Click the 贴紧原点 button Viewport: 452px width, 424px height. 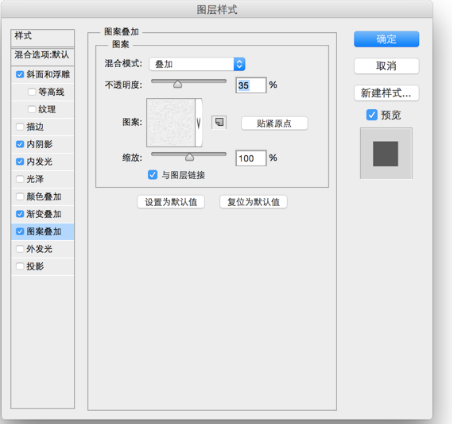click(274, 123)
